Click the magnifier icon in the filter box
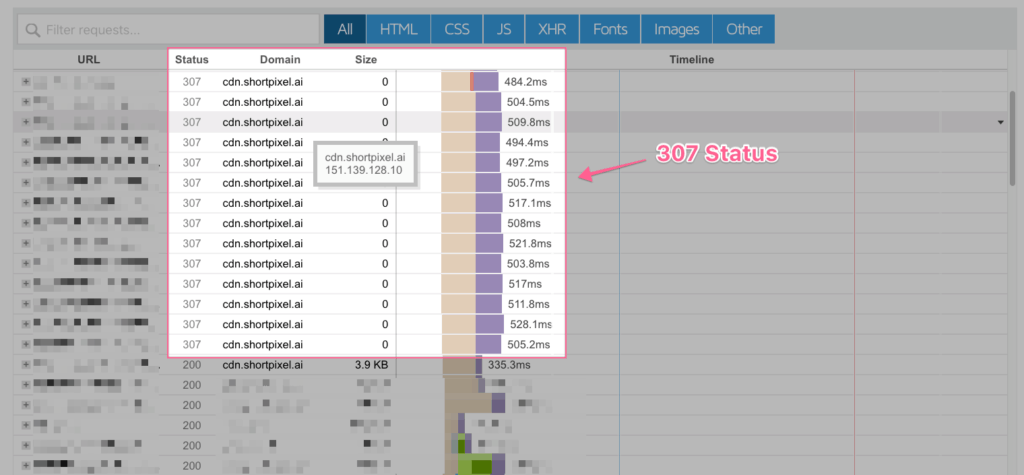The width and height of the screenshot is (1024, 475). (32, 30)
